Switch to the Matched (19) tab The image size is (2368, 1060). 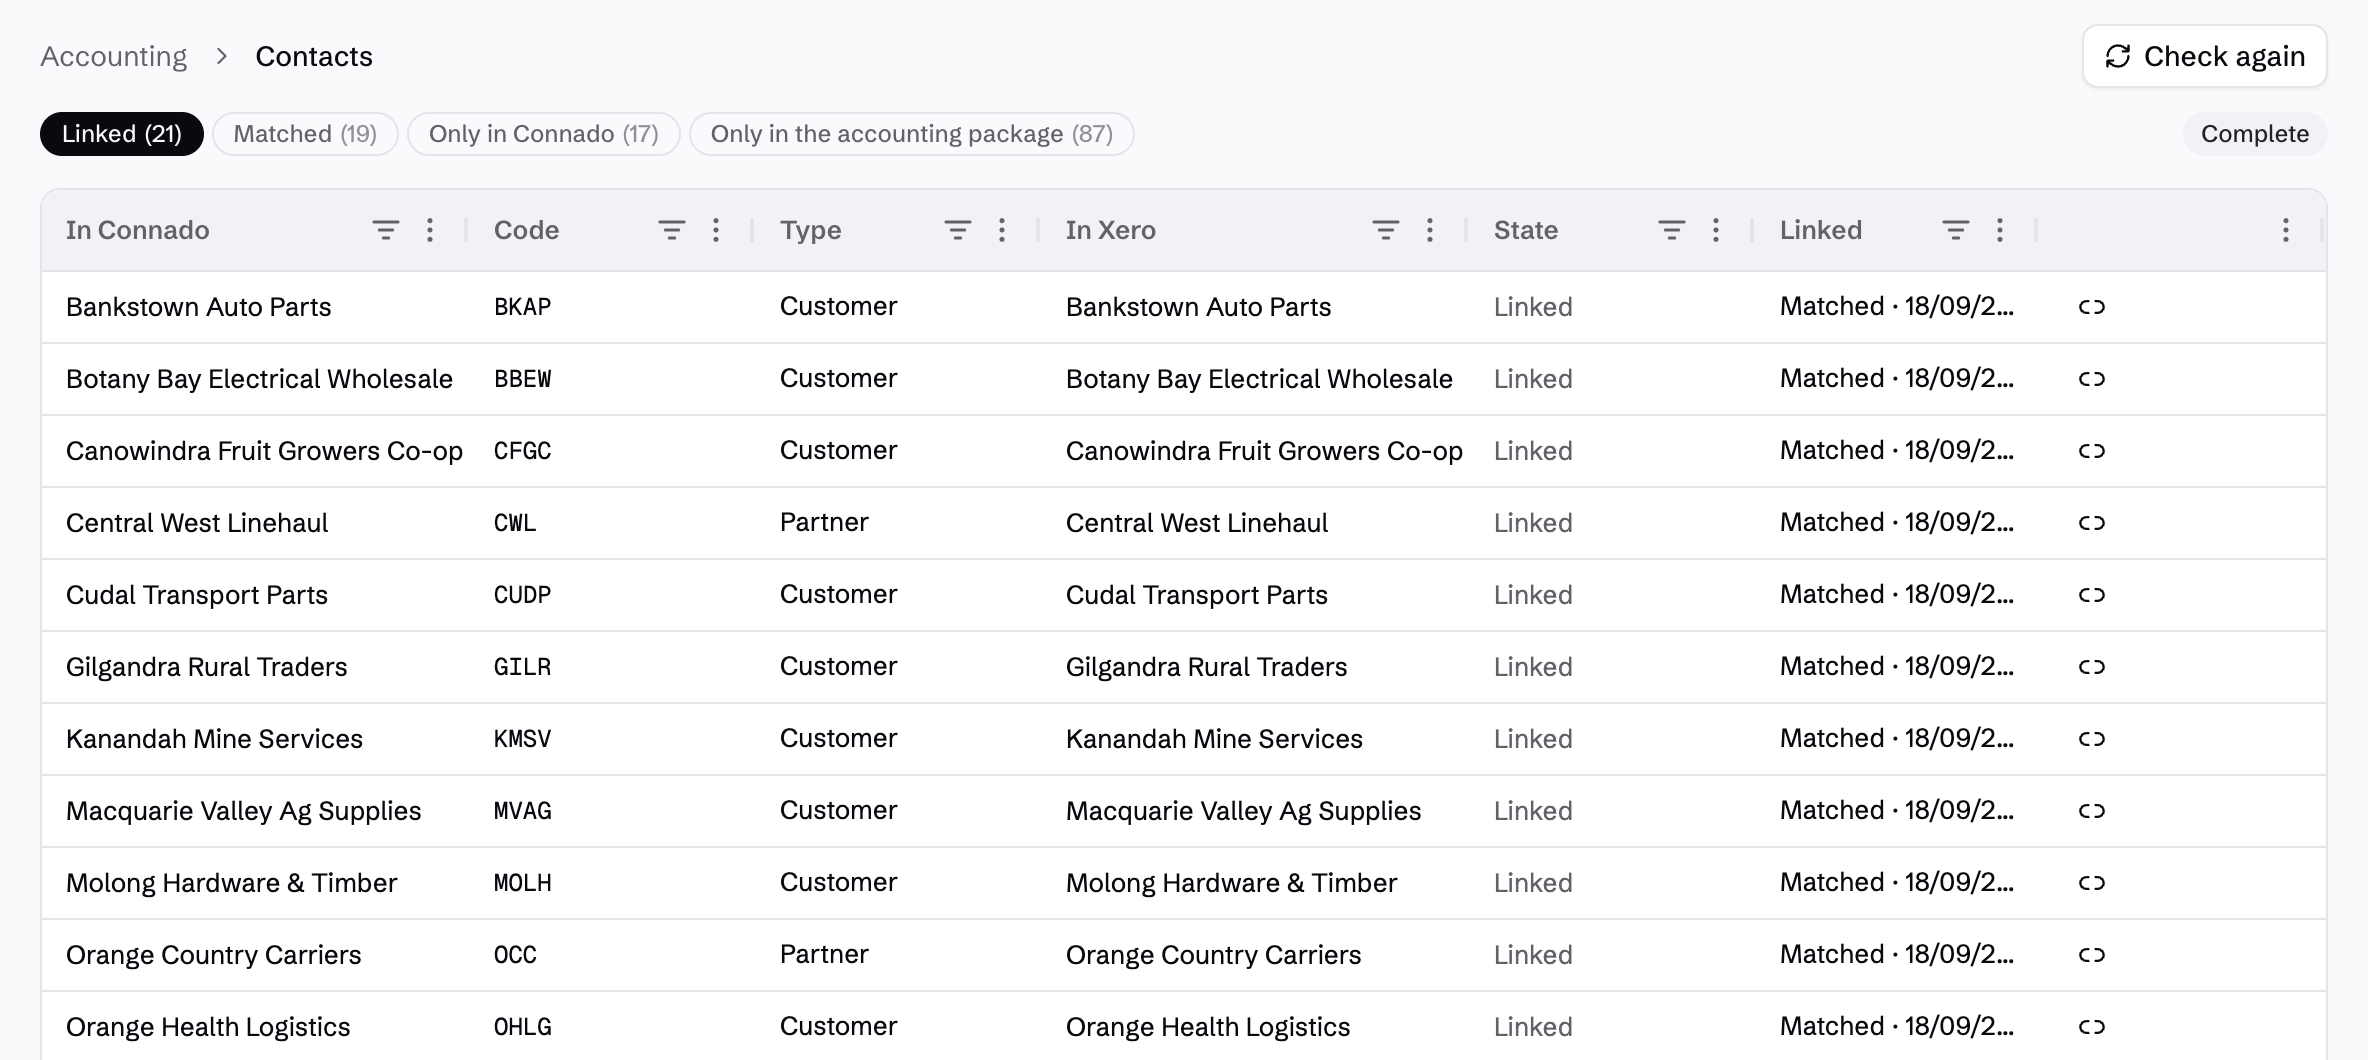click(x=305, y=134)
